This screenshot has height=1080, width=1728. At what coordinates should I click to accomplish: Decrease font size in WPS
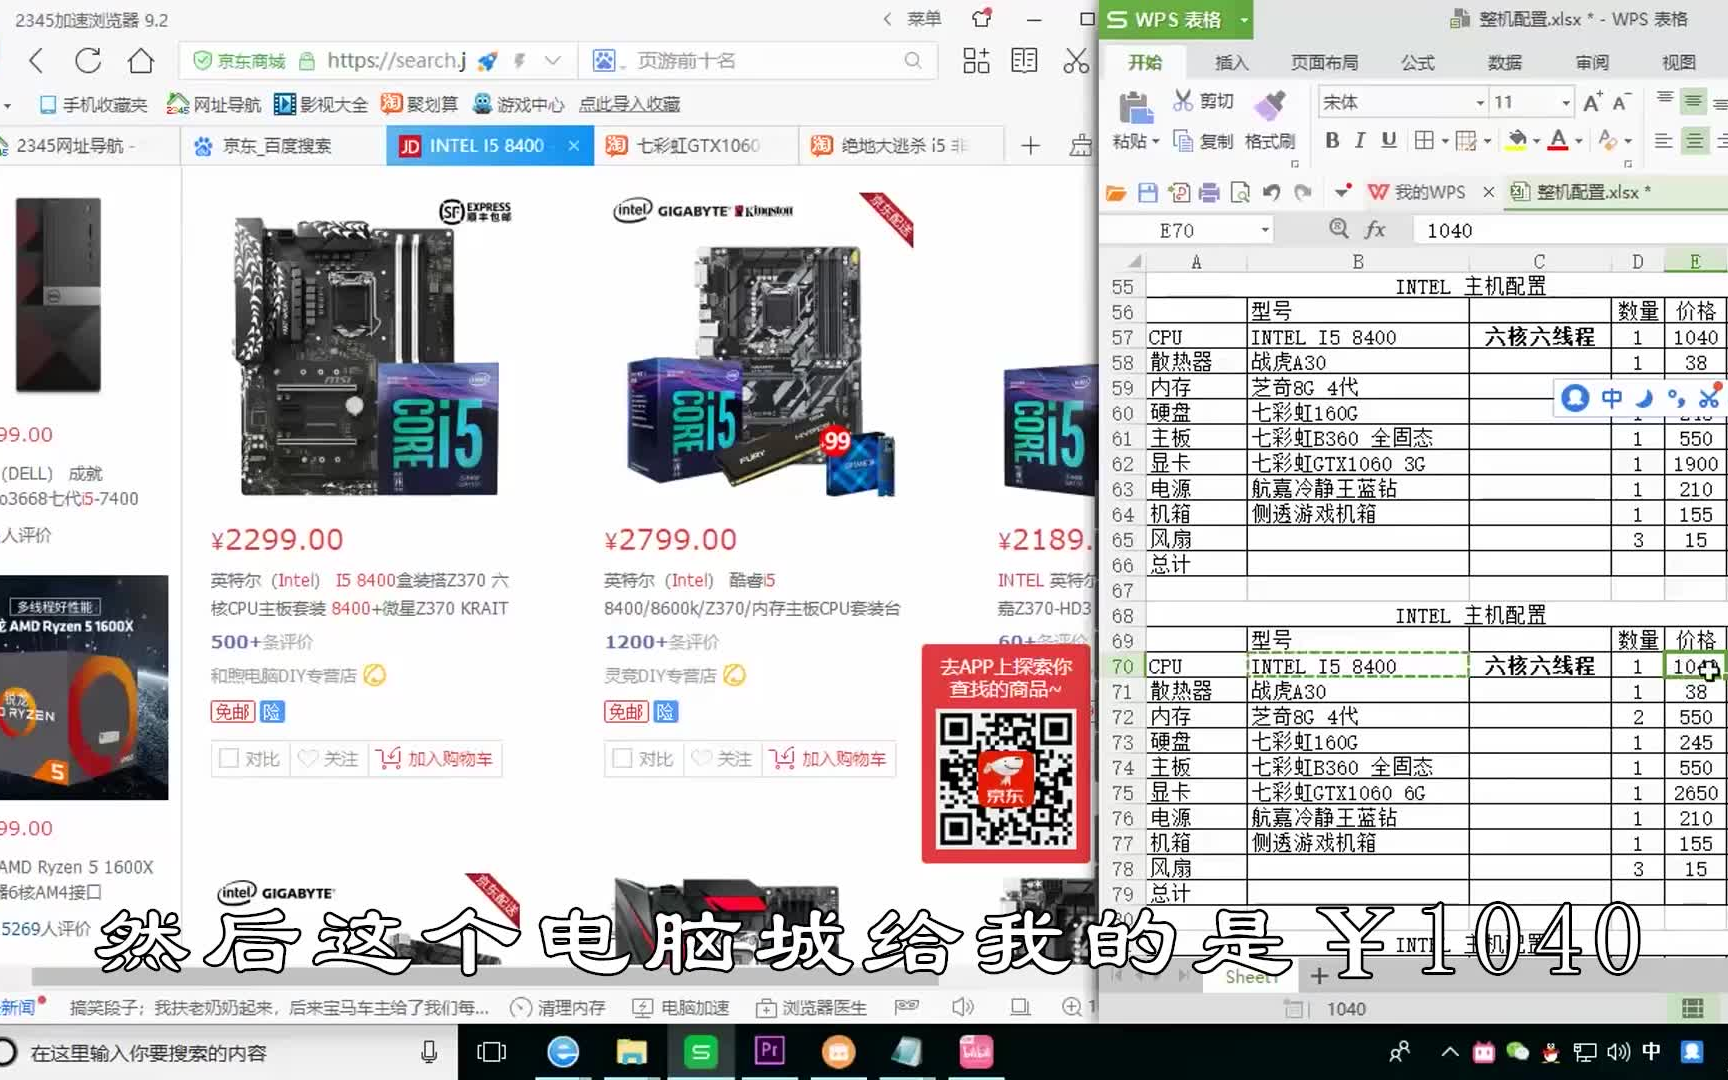tap(1621, 102)
